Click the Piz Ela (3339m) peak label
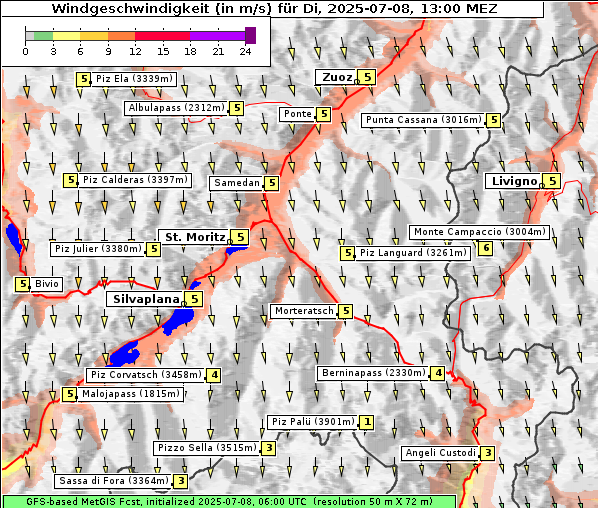Screen dimensions: 598x508 pos(134,79)
